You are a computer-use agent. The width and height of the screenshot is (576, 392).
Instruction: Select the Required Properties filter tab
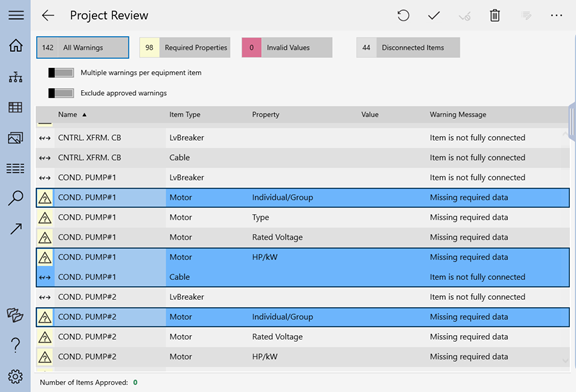pyautogui.click(x=185, y=47)
